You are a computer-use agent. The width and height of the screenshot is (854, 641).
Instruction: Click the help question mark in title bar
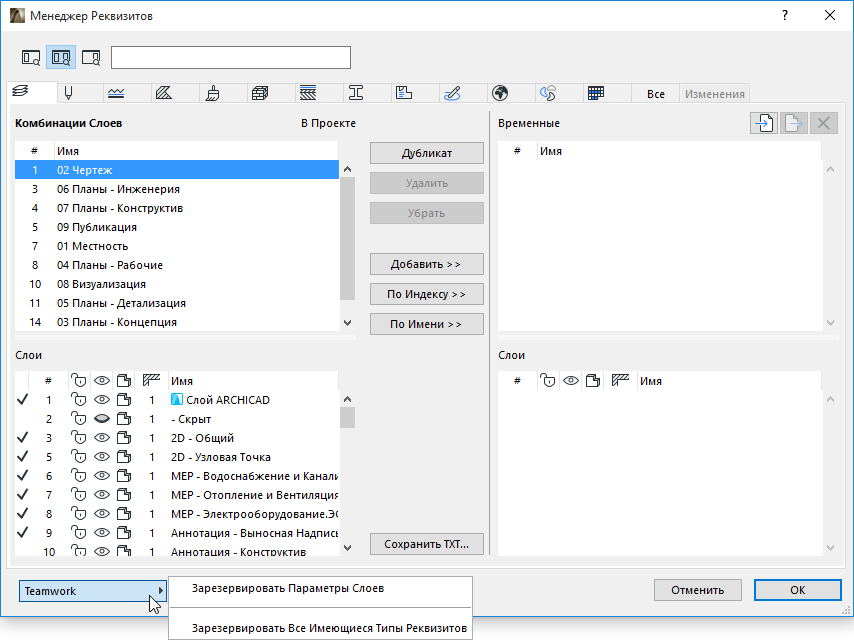click(785, 15)
